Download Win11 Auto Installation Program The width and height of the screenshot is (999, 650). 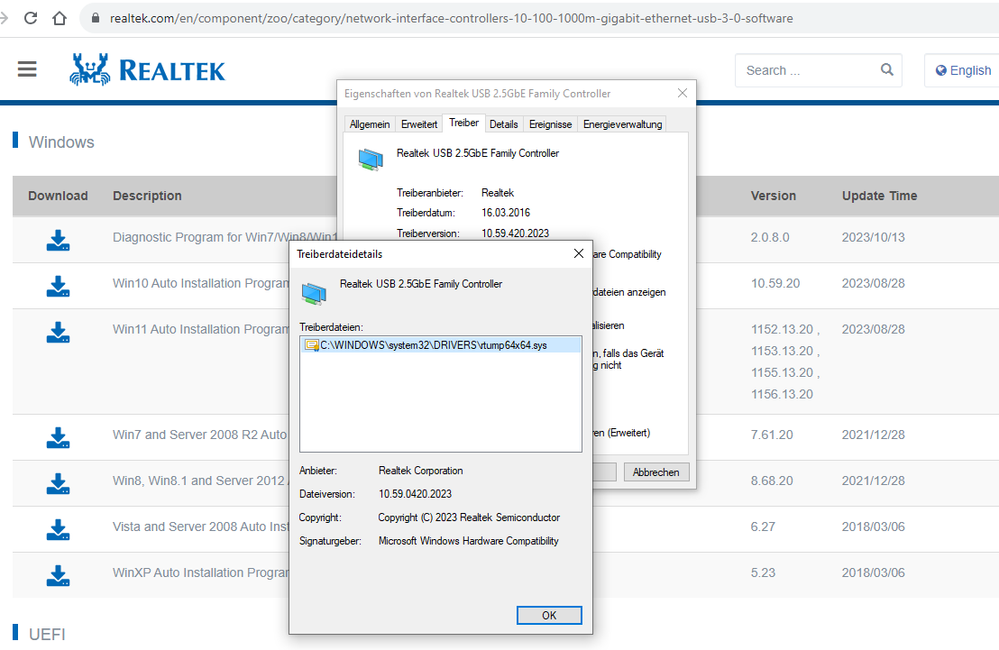tap(58, 331)
